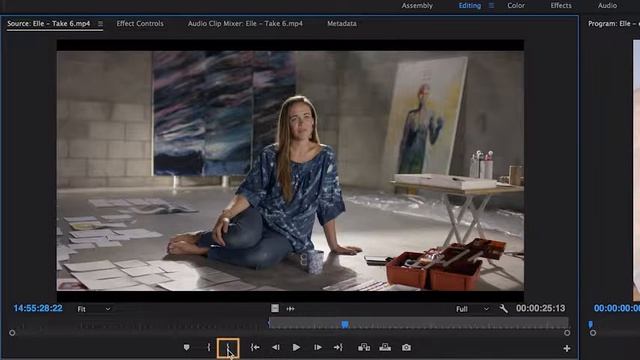Open Source monitor settings wrench
This screenshot has height=360, width=640.
coord(503,309)
